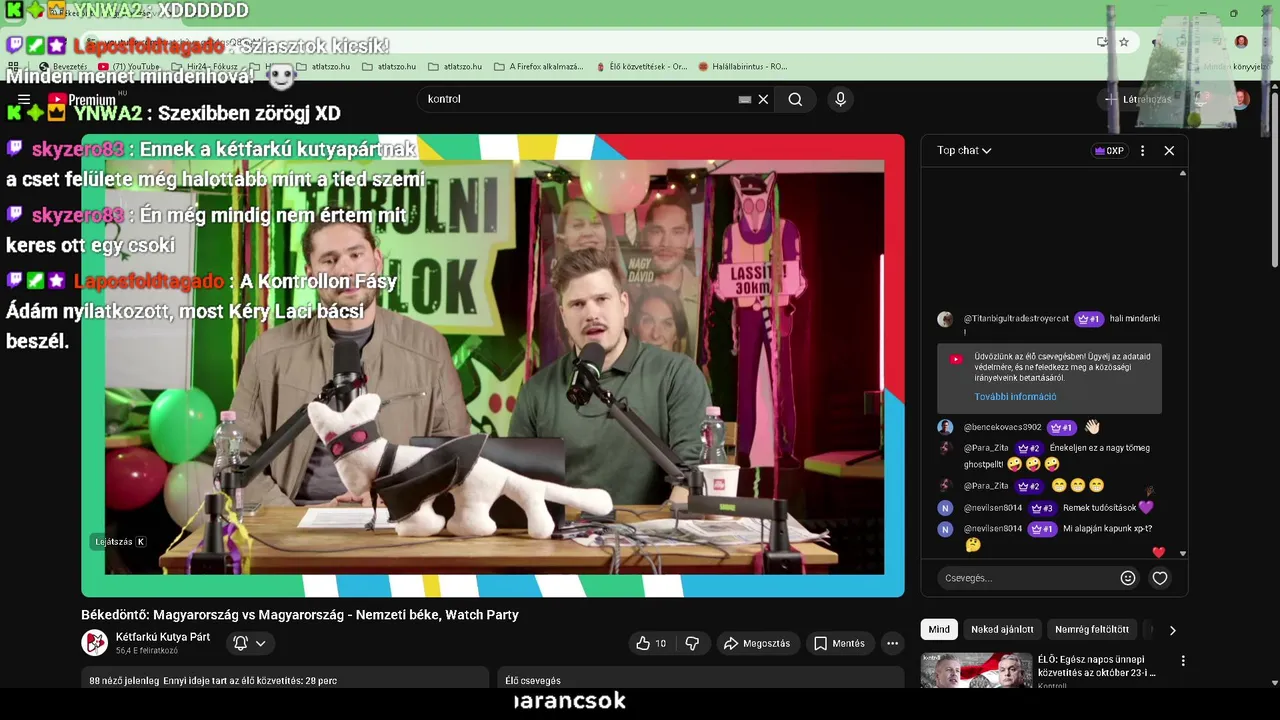Click the Mentés save button
This screenshot has height=720, width=1280.
point(839,643)
